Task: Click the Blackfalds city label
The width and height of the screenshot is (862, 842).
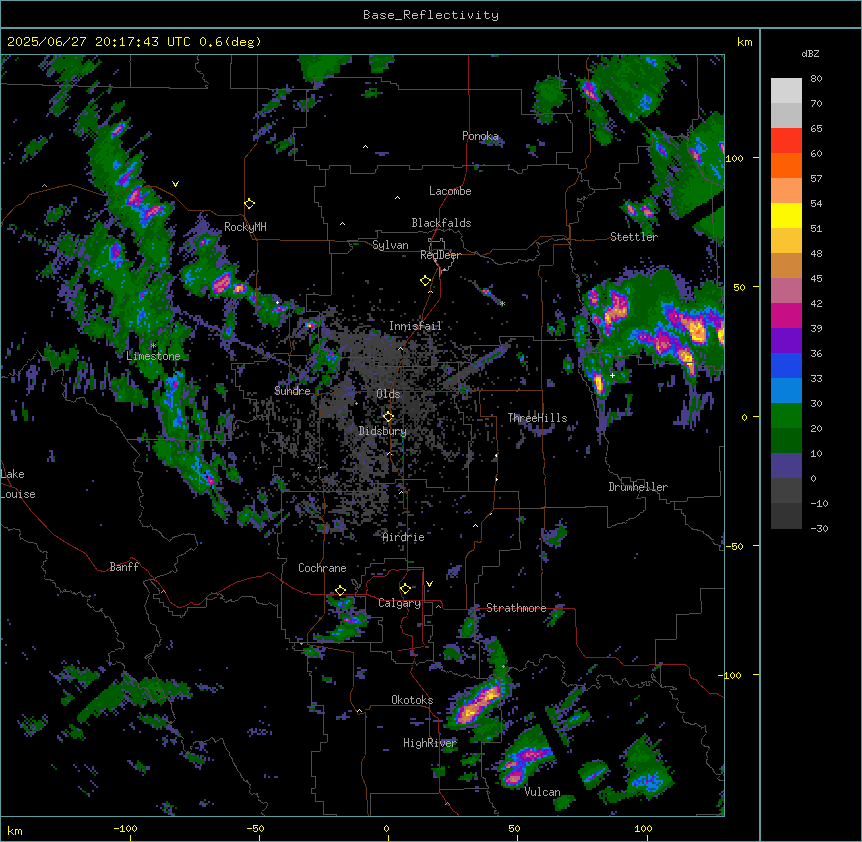Action: pos(441,223)
